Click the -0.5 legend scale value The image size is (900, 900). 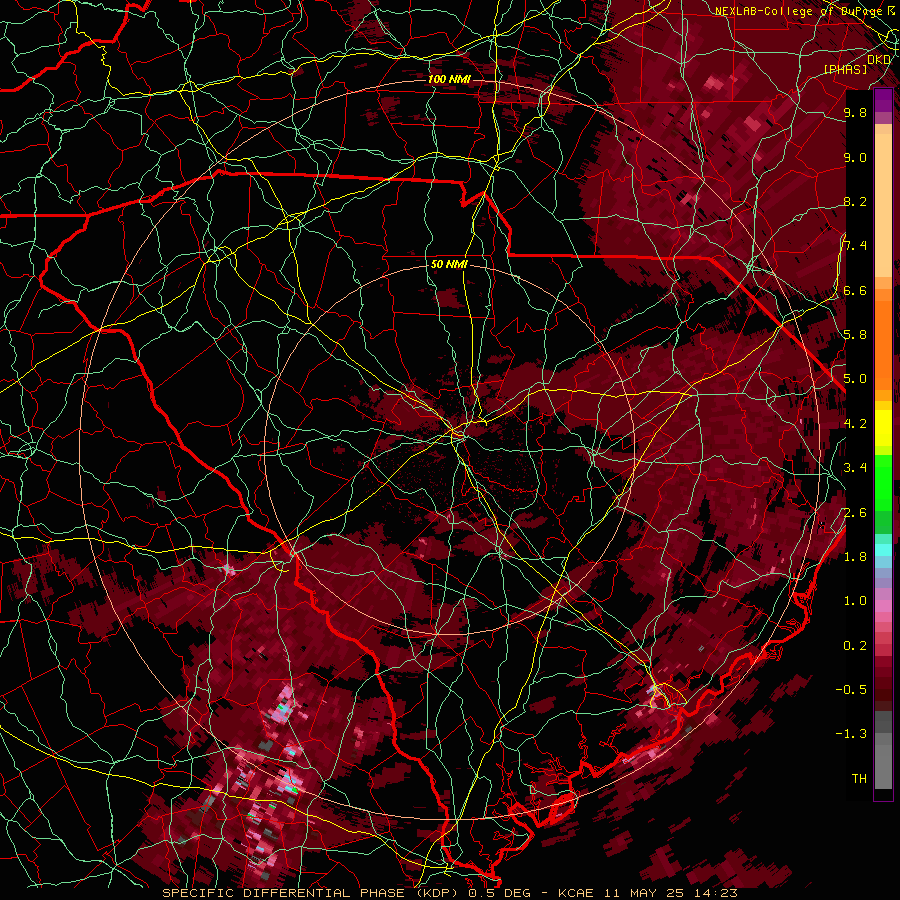point(851,690)
